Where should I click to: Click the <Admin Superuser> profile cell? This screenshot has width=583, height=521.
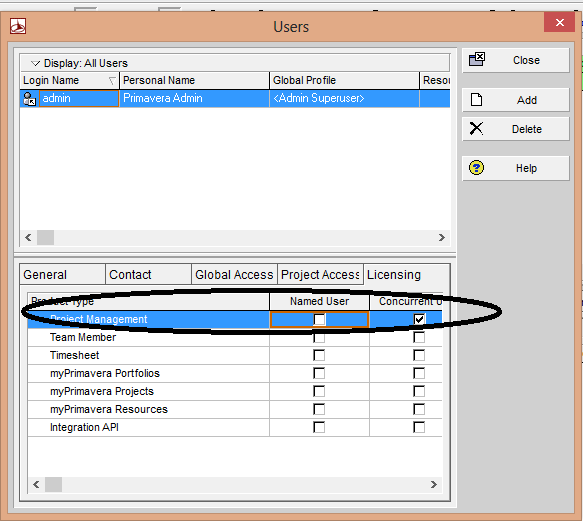point(344,99)
